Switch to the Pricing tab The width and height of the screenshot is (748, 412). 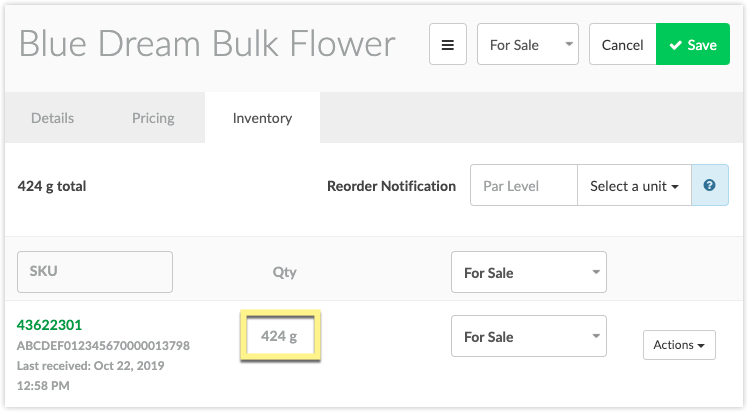[153, 118]
